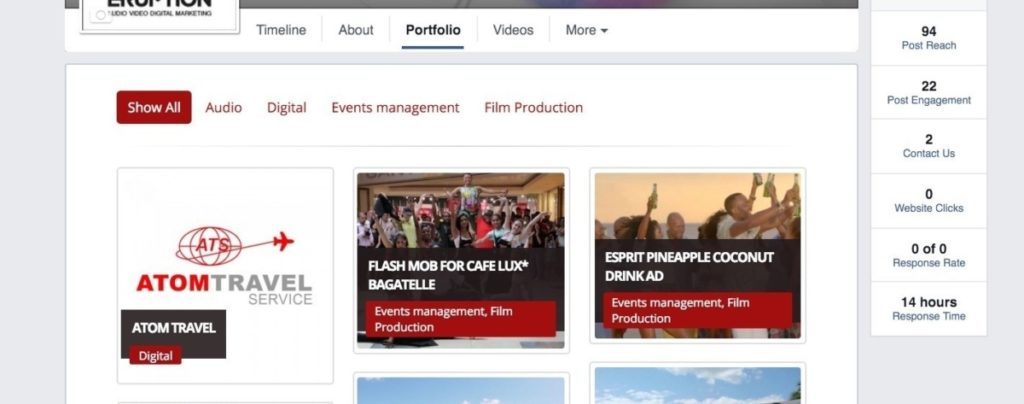View the 22 Post Engagement stat
This screenshot has height=404, width=1024.
(929, 92)
